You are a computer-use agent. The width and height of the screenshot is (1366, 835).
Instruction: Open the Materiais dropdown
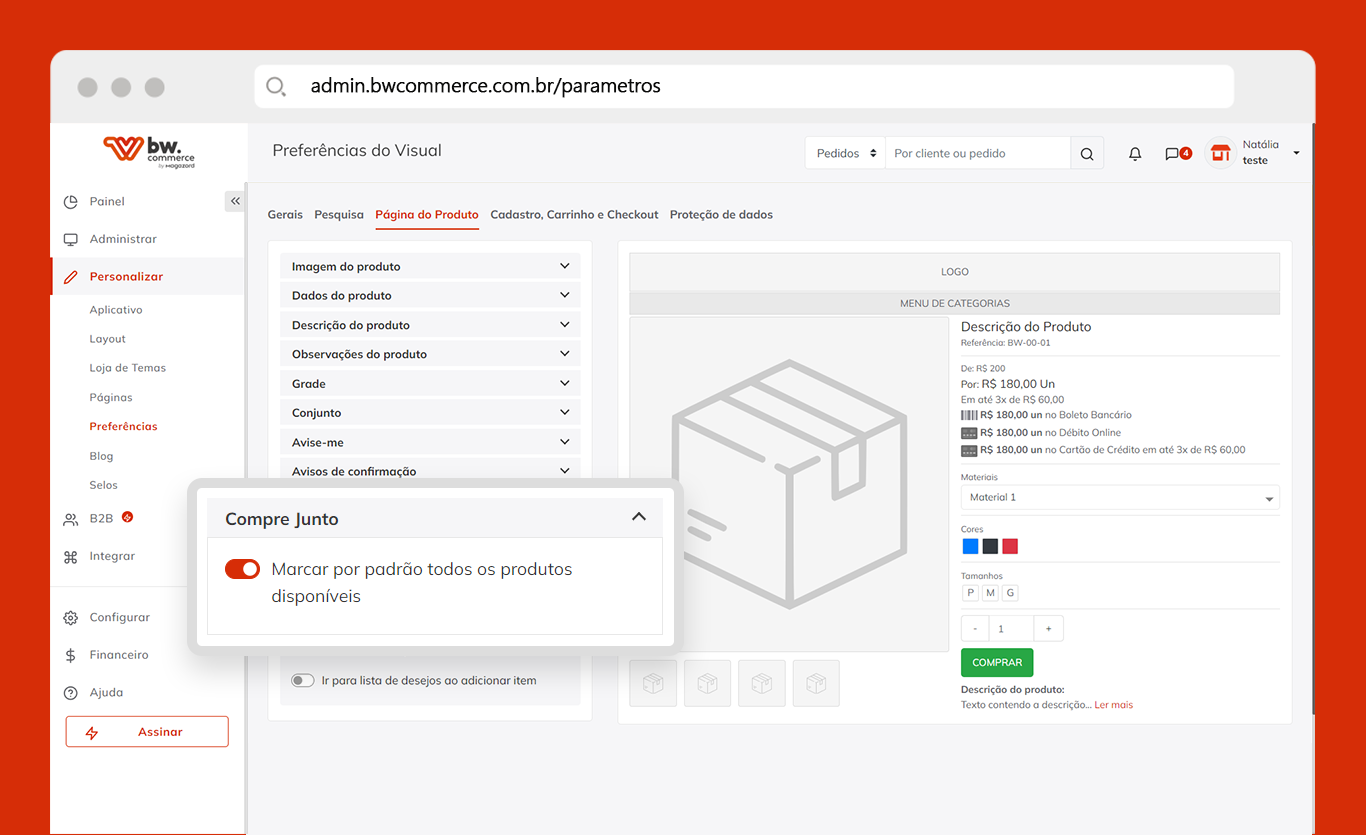tap(1119, 498)
